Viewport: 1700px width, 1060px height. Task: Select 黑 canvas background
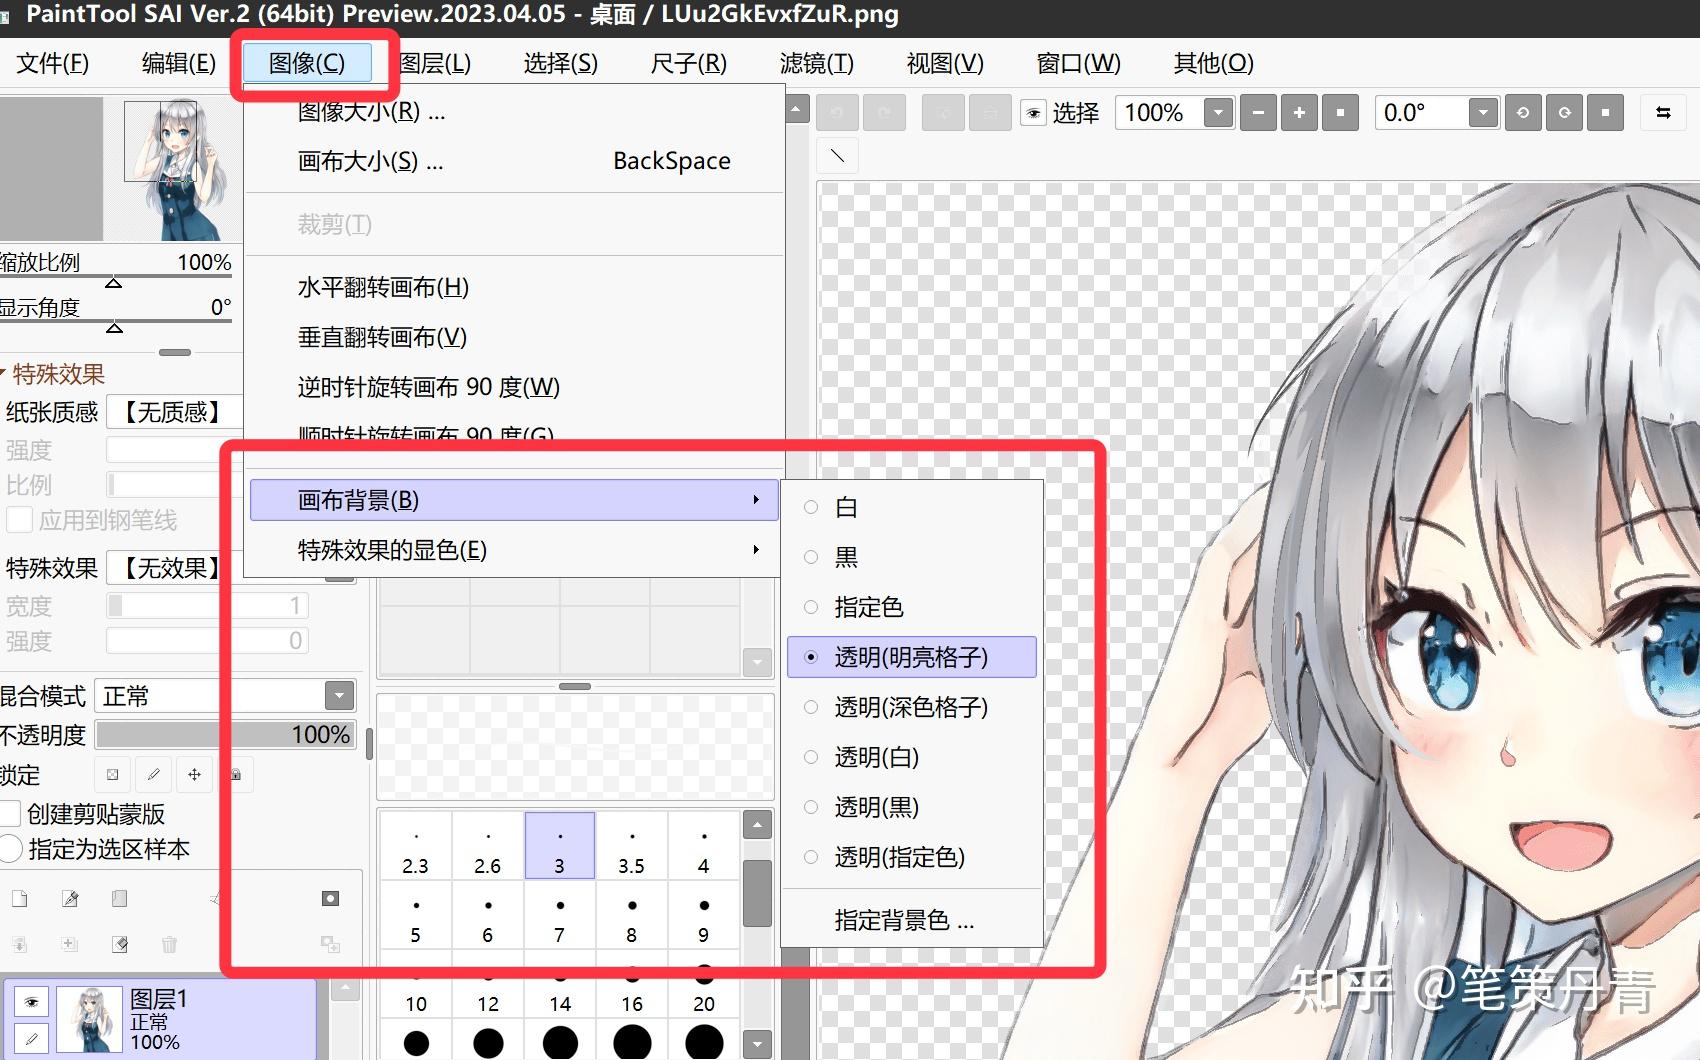912,557
